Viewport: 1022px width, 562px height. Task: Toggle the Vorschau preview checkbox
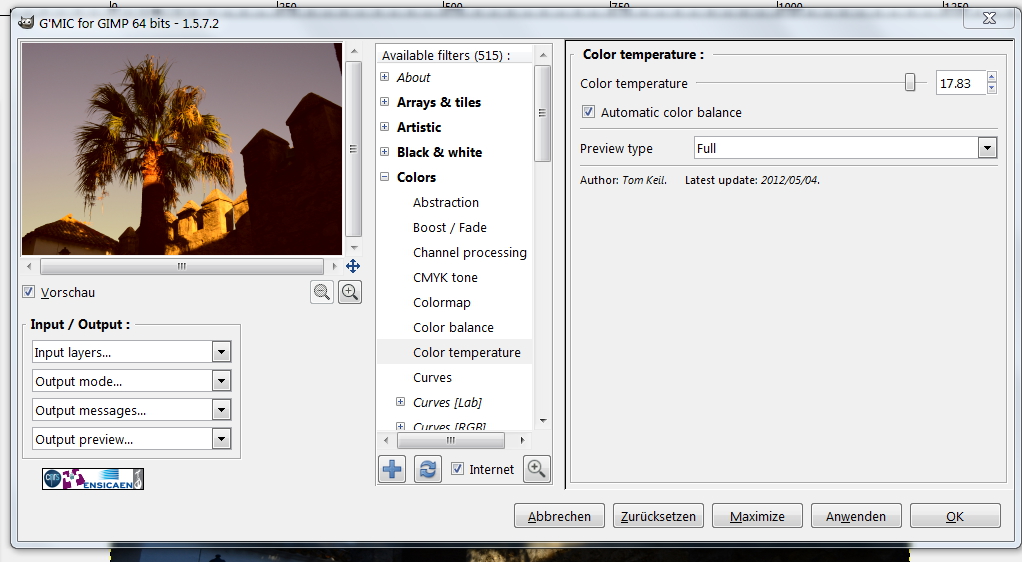pyautogui.click(x=29, y=292)
